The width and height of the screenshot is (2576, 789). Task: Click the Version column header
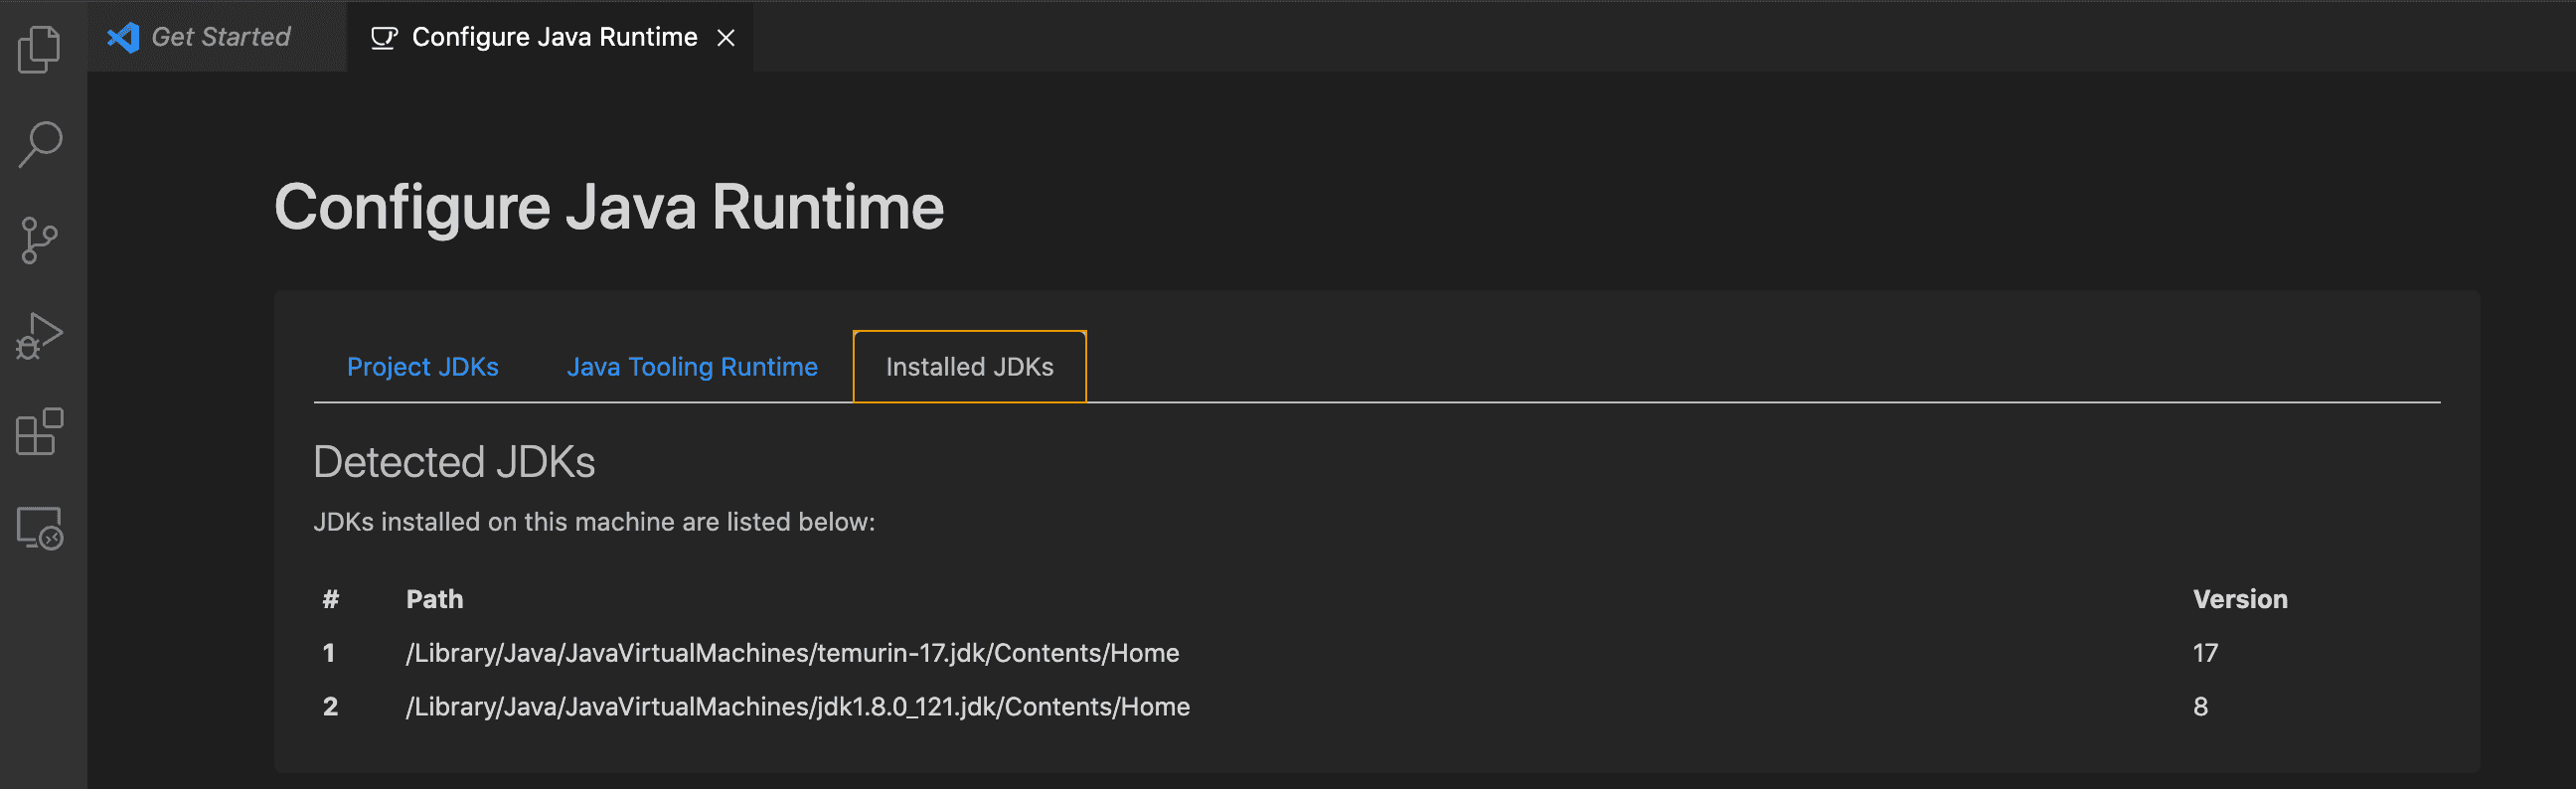pos(2240,599)
